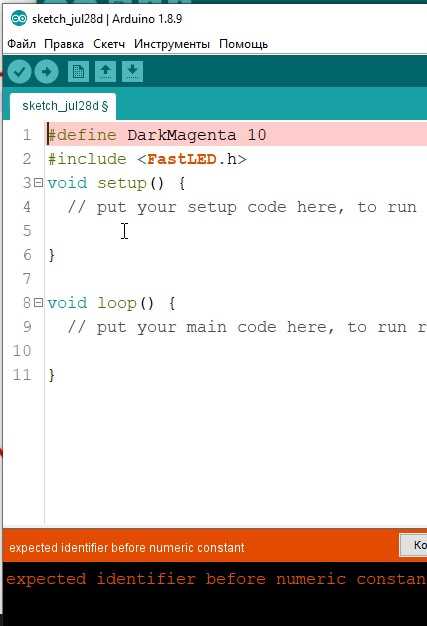The image size is (427, 626).
Task: Place cursor on empty line 10
Action: [237, 351]
